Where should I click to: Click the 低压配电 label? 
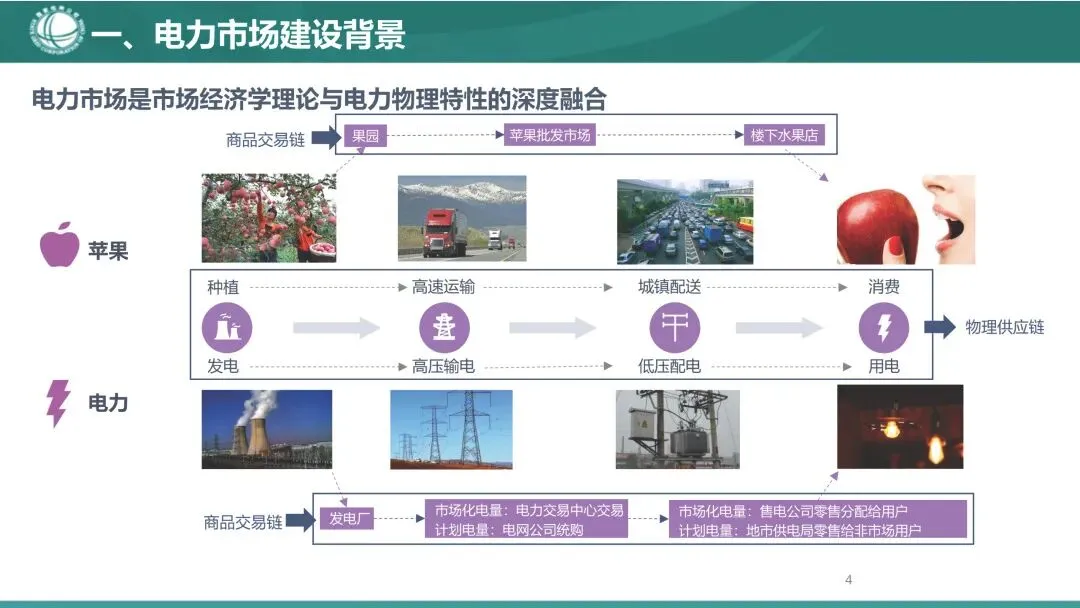[x=669, y=366]
